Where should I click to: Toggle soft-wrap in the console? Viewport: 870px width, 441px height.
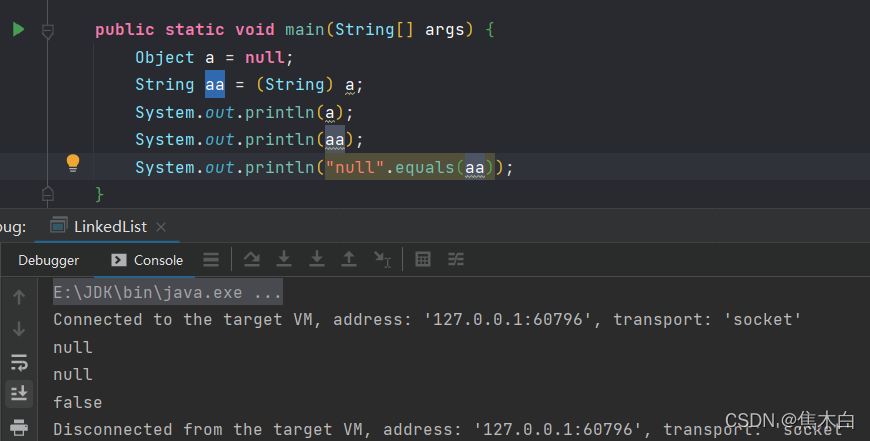click(x=19, y=362)
